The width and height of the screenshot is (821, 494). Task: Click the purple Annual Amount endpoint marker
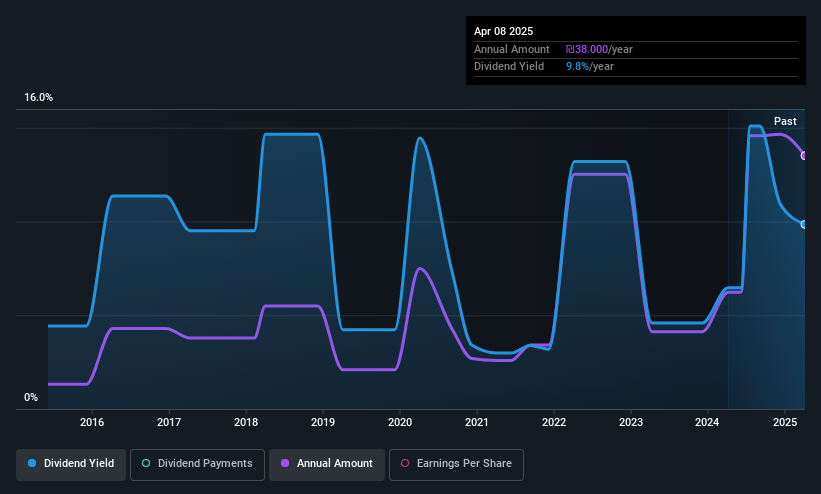tap(804, 156)
